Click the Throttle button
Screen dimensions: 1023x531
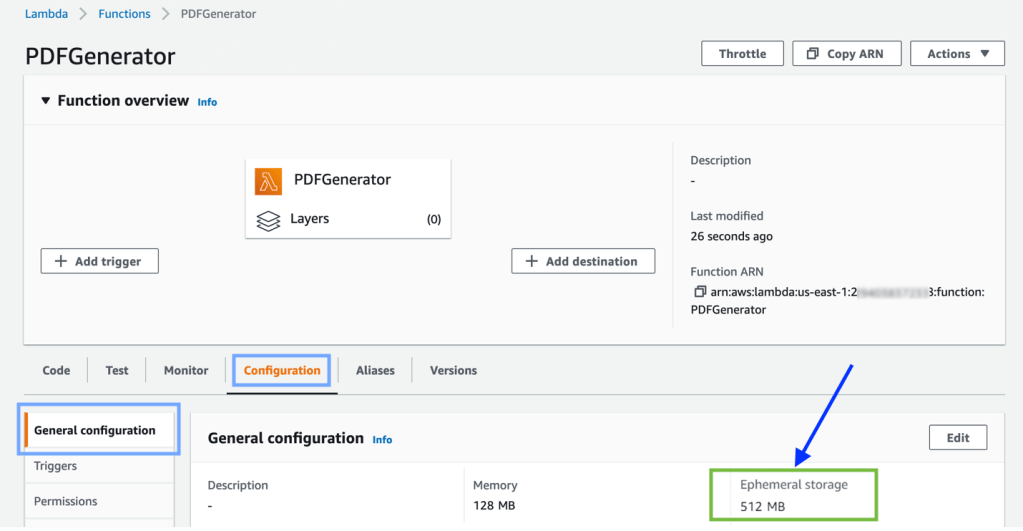point(742,54)
